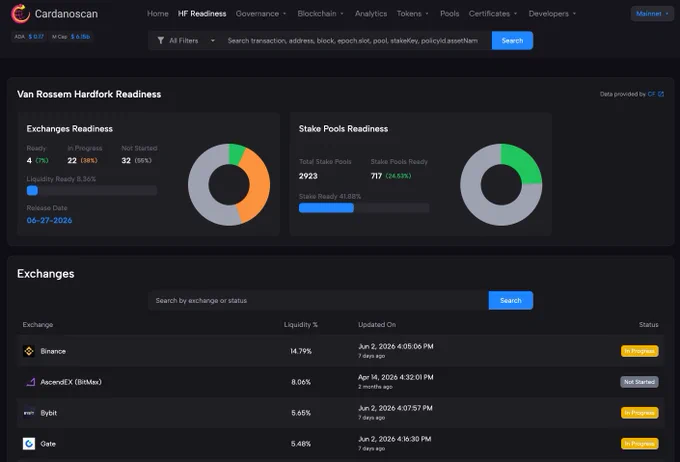Click Binance's In Progress status badge
Screen dimensions: 680x462
639,351
